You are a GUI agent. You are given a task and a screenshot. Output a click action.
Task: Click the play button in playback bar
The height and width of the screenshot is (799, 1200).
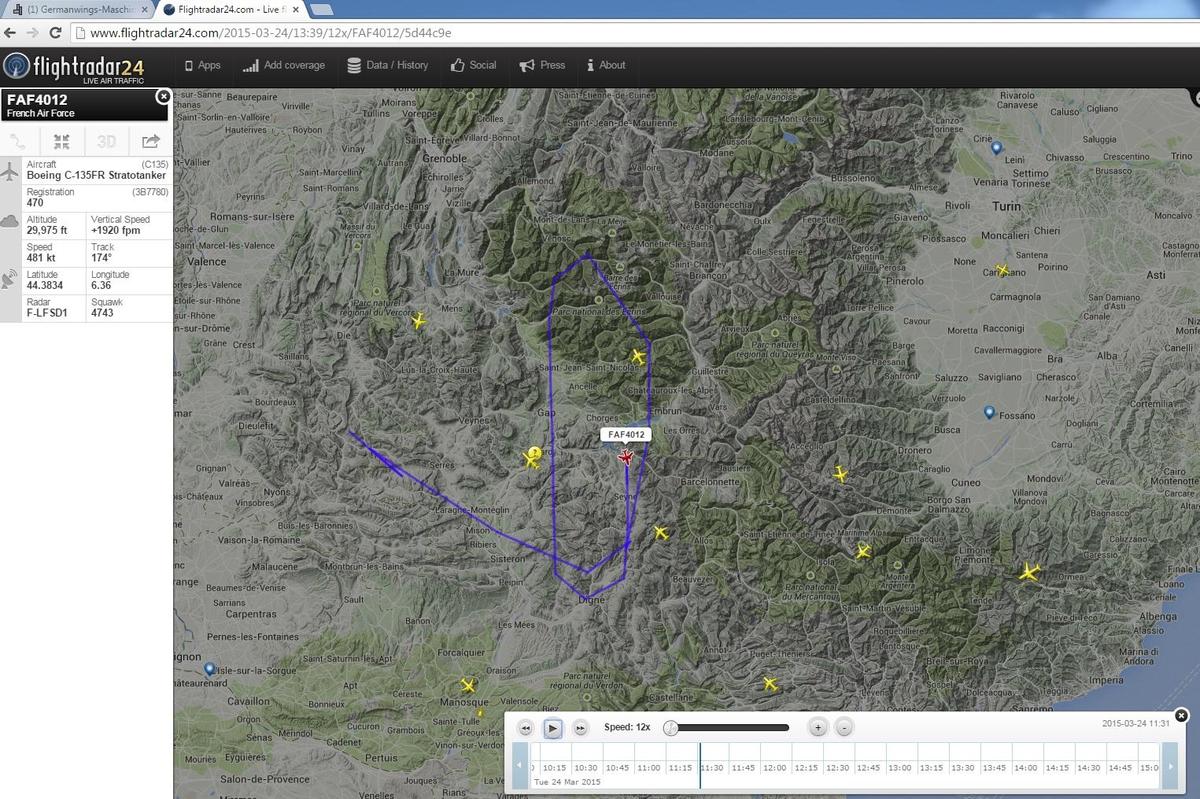[553, 728]
